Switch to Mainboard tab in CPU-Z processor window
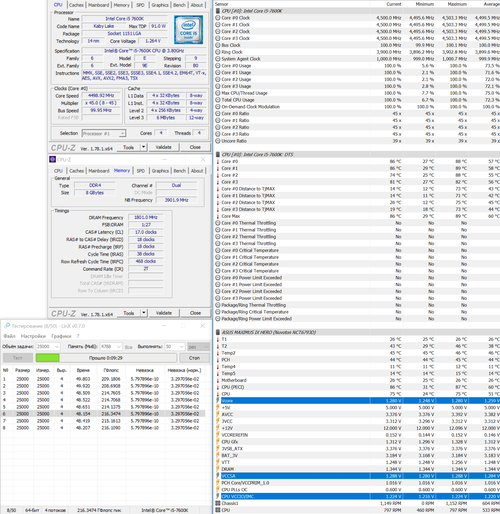The height and width of the screenshot is (514, 500). [99, 5]
